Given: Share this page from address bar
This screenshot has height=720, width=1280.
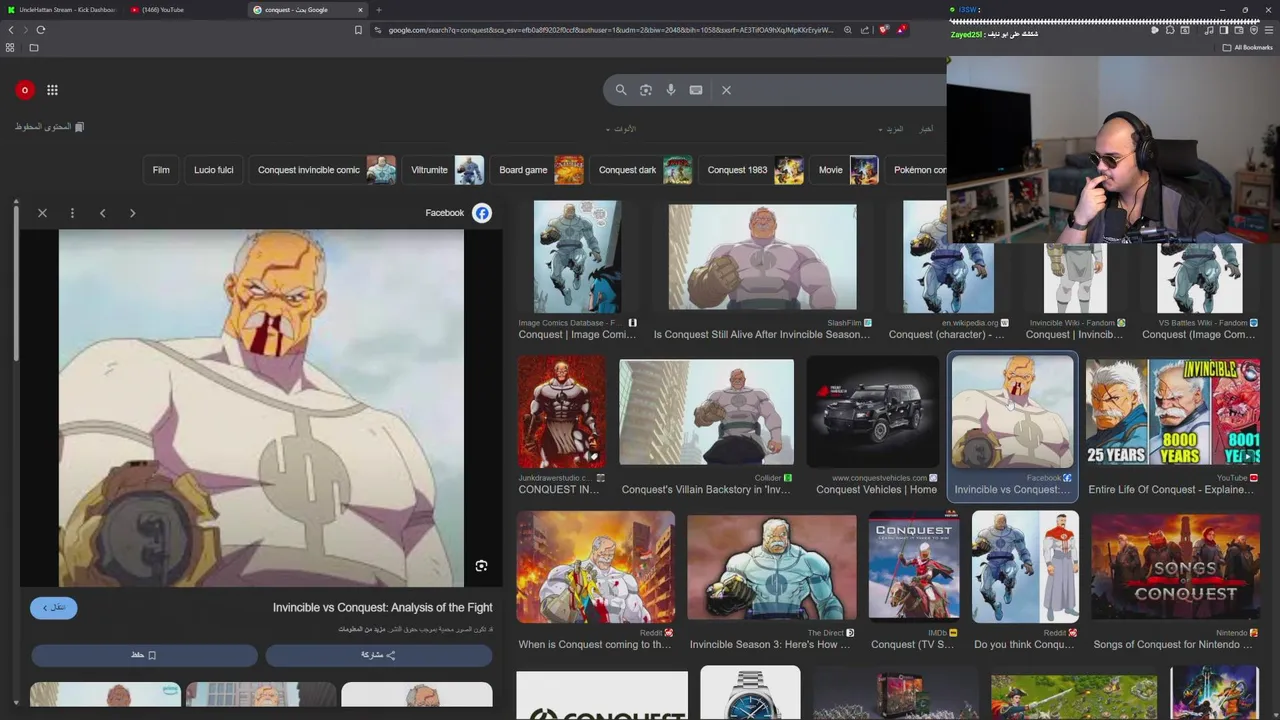Looking at the screenshot, I should coord(865,30).
